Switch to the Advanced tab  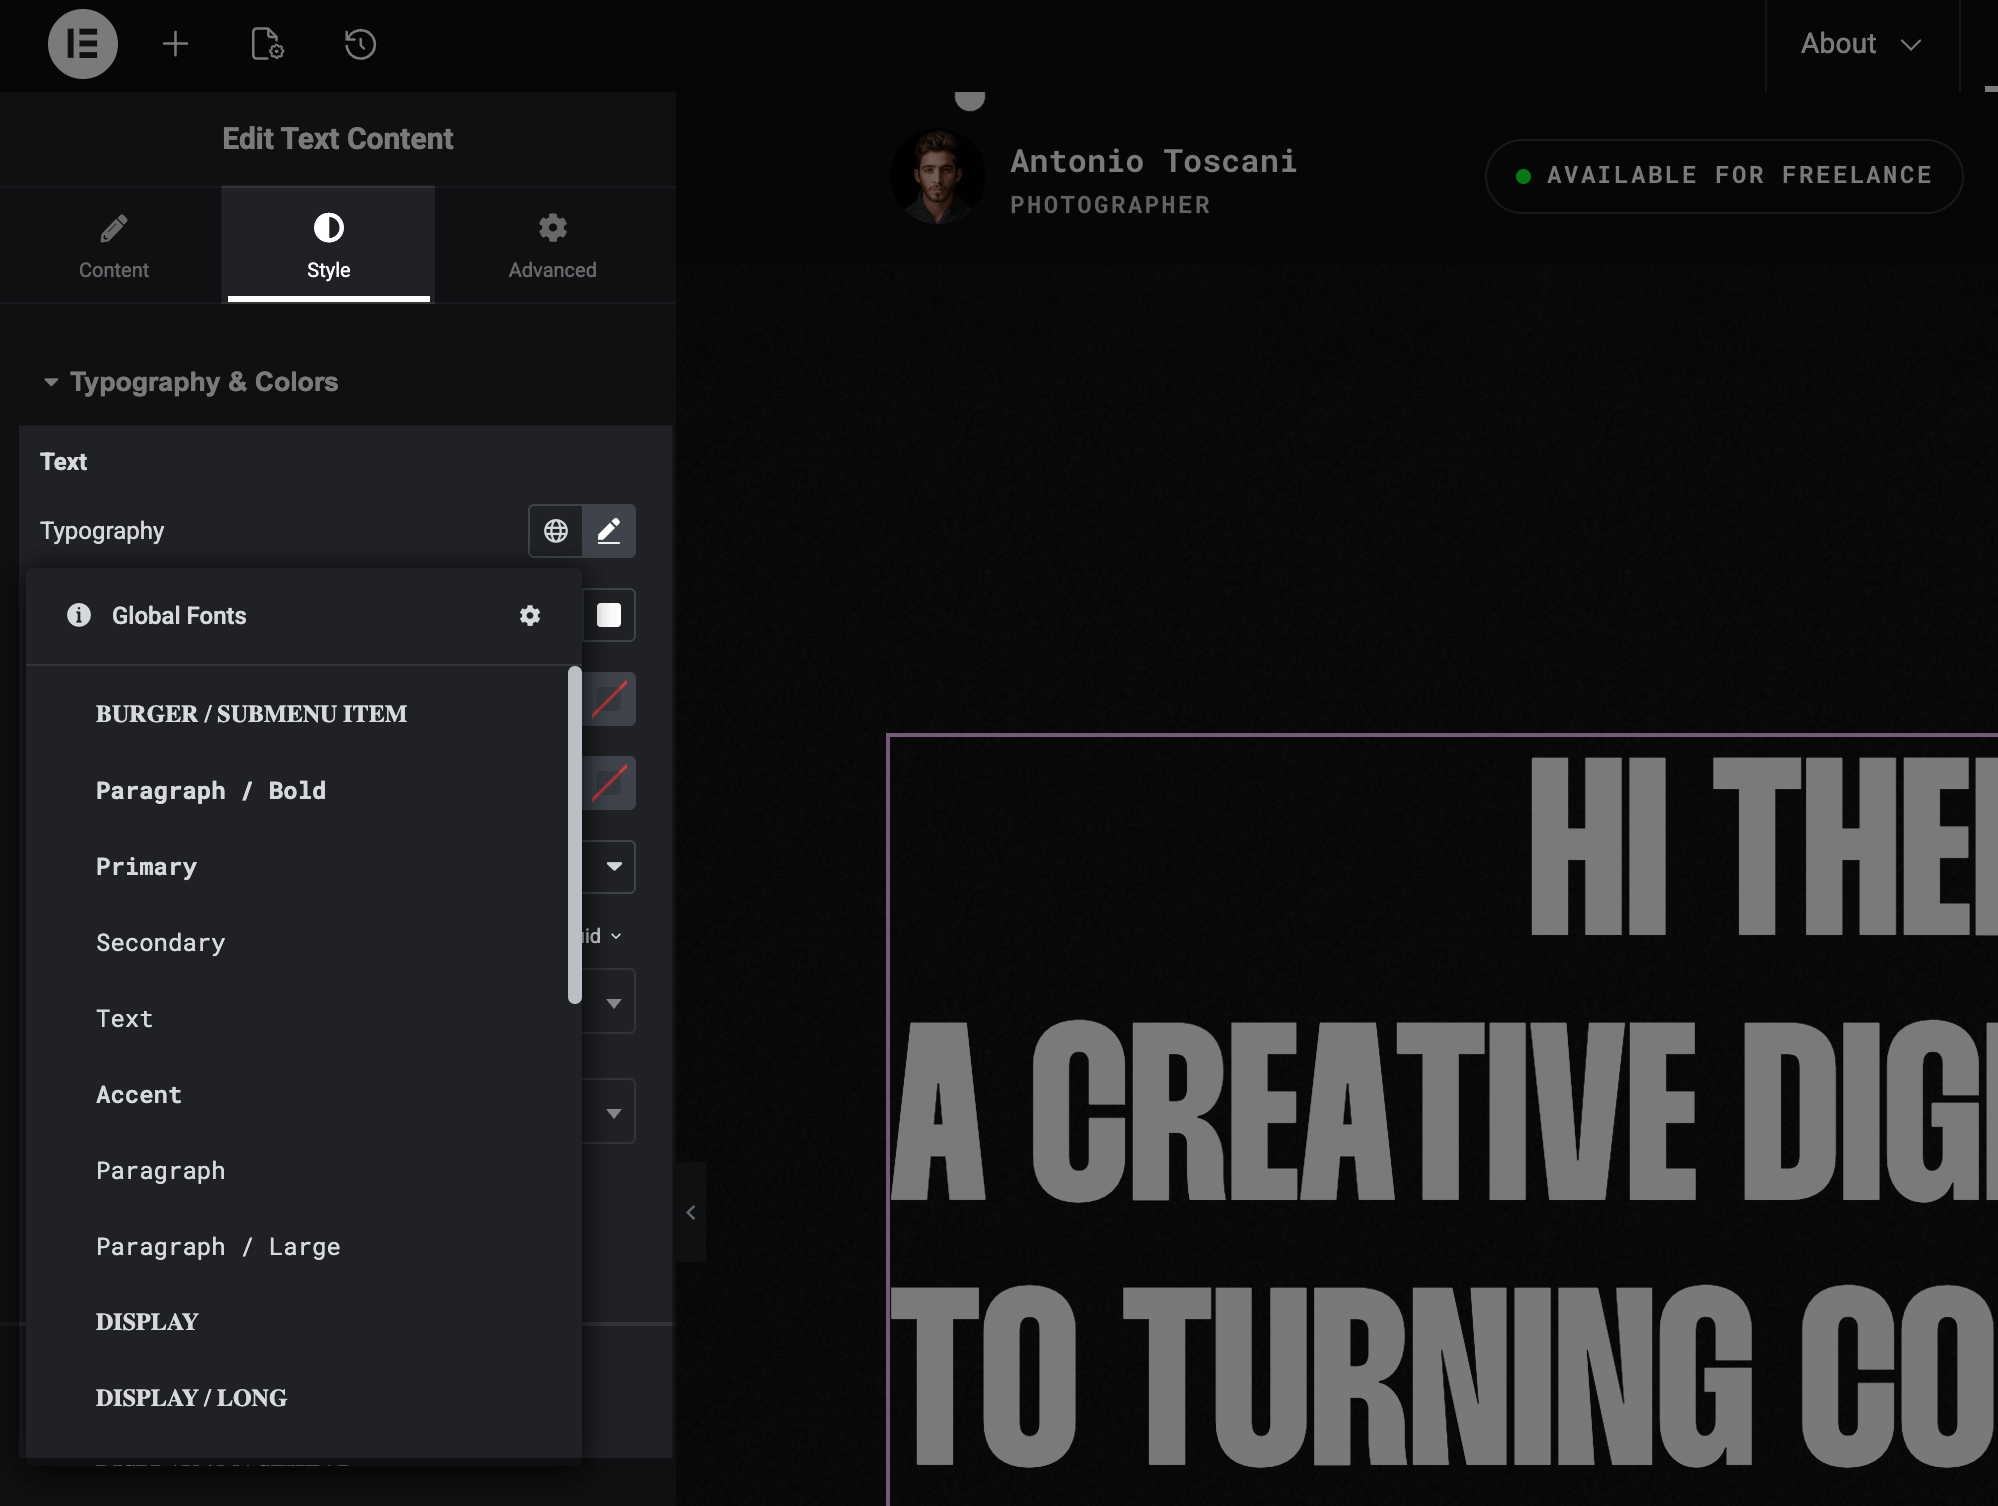point(552,245)
